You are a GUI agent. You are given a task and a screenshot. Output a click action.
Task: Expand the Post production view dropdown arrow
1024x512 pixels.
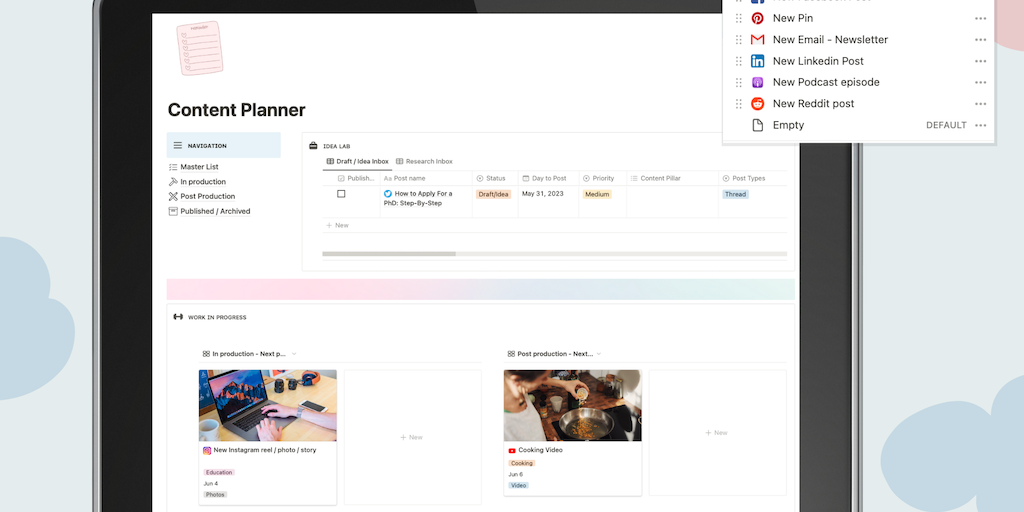point(599,354)
